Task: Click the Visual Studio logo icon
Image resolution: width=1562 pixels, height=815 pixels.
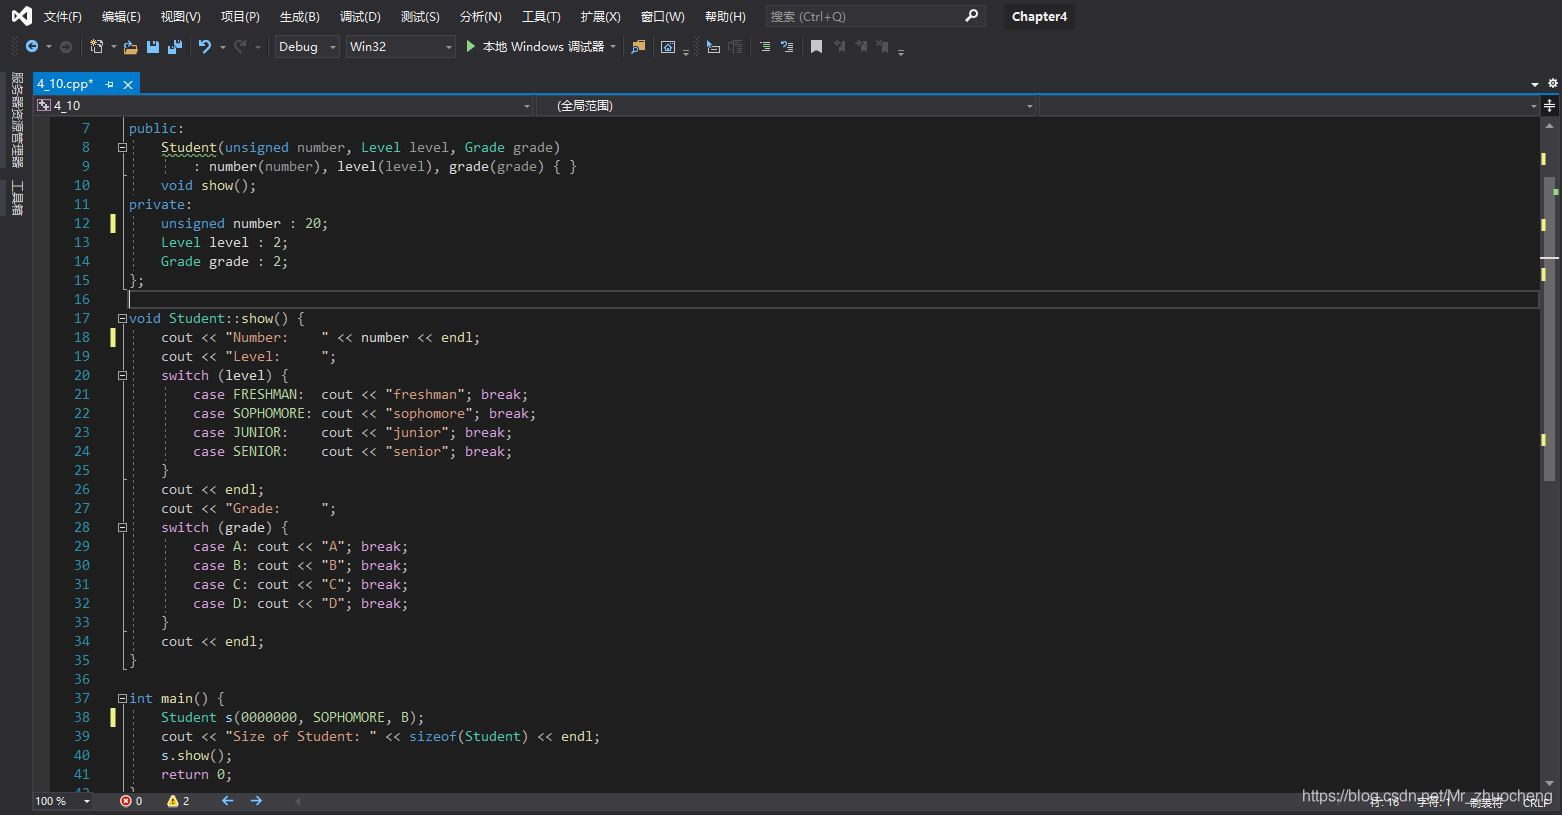Action: tap(21, 16)
